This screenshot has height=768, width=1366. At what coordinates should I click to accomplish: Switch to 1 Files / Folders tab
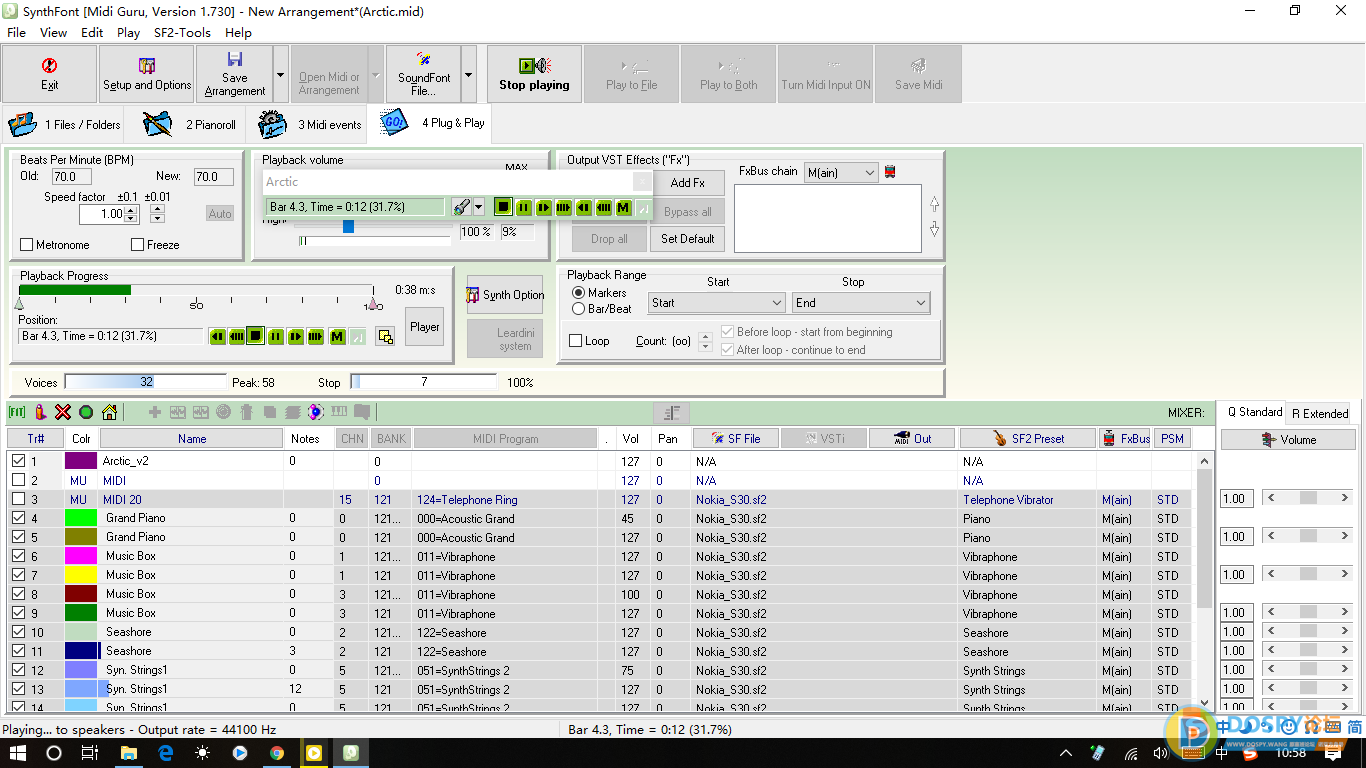pyautogui.click(x=64, y=124)
